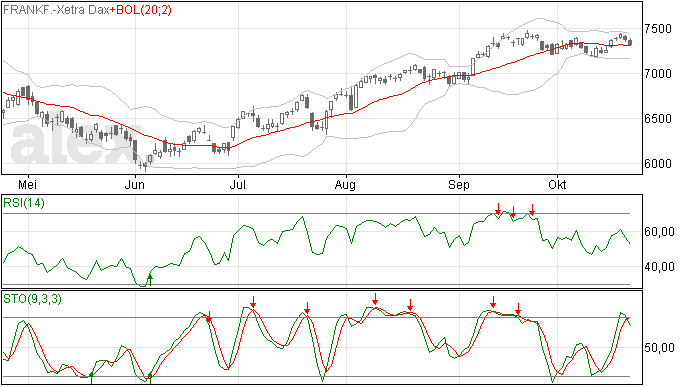The width and height of the screenshot is (690, 387).
Task: Click the STO(9,3,3) panel label
Action: pyautogui.click(x=32, y=299)
